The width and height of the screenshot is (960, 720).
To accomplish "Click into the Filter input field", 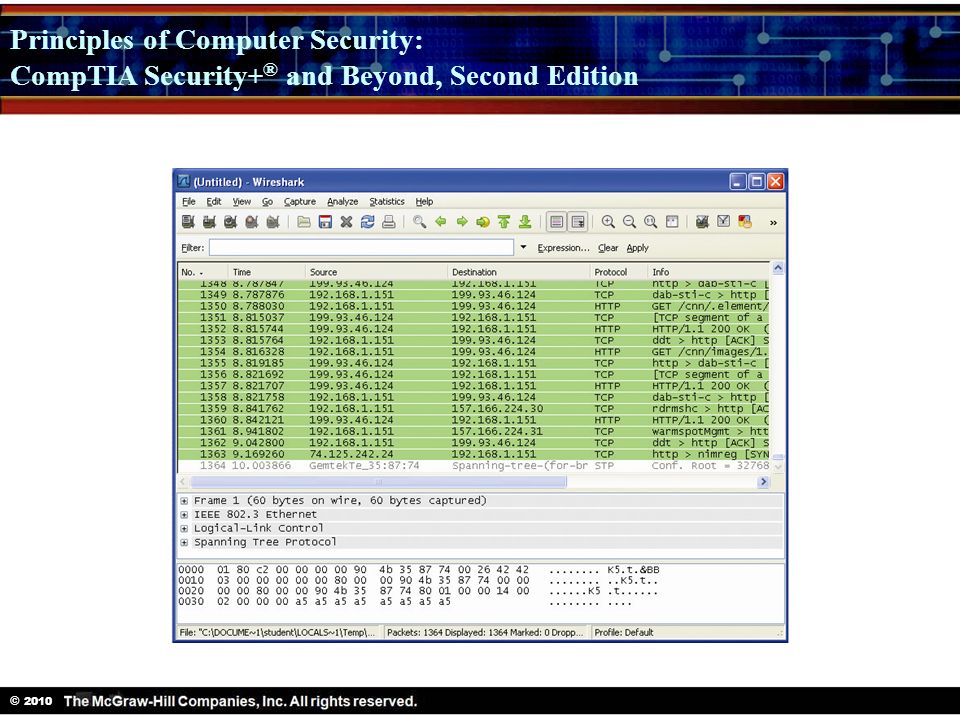I will (x=361, y=247).
